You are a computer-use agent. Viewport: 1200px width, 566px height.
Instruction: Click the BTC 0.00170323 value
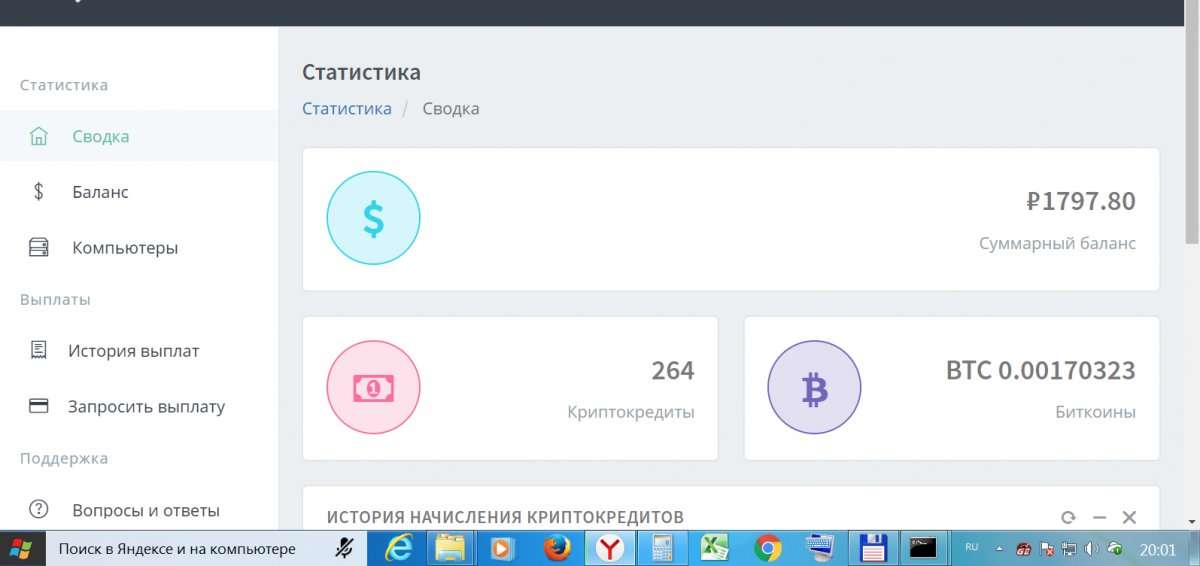tap(1041, 370)
